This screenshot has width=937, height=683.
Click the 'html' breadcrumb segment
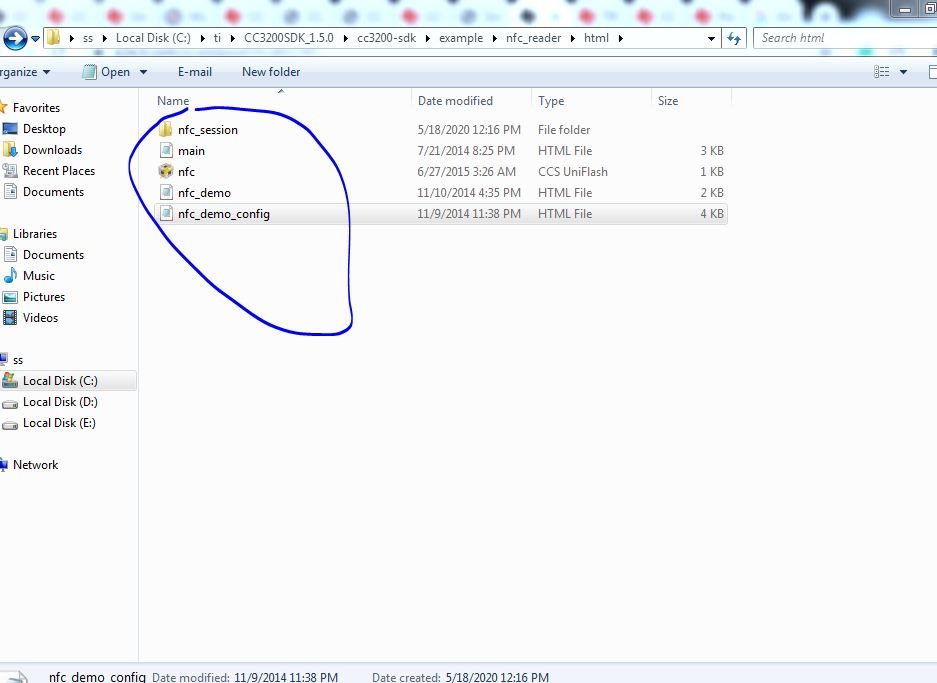(596, 38)
